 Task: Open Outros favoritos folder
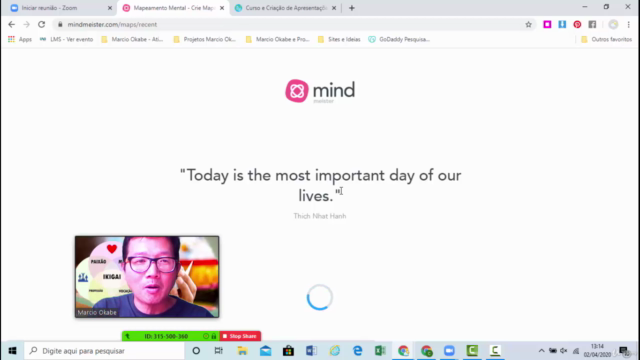[607, 39]
